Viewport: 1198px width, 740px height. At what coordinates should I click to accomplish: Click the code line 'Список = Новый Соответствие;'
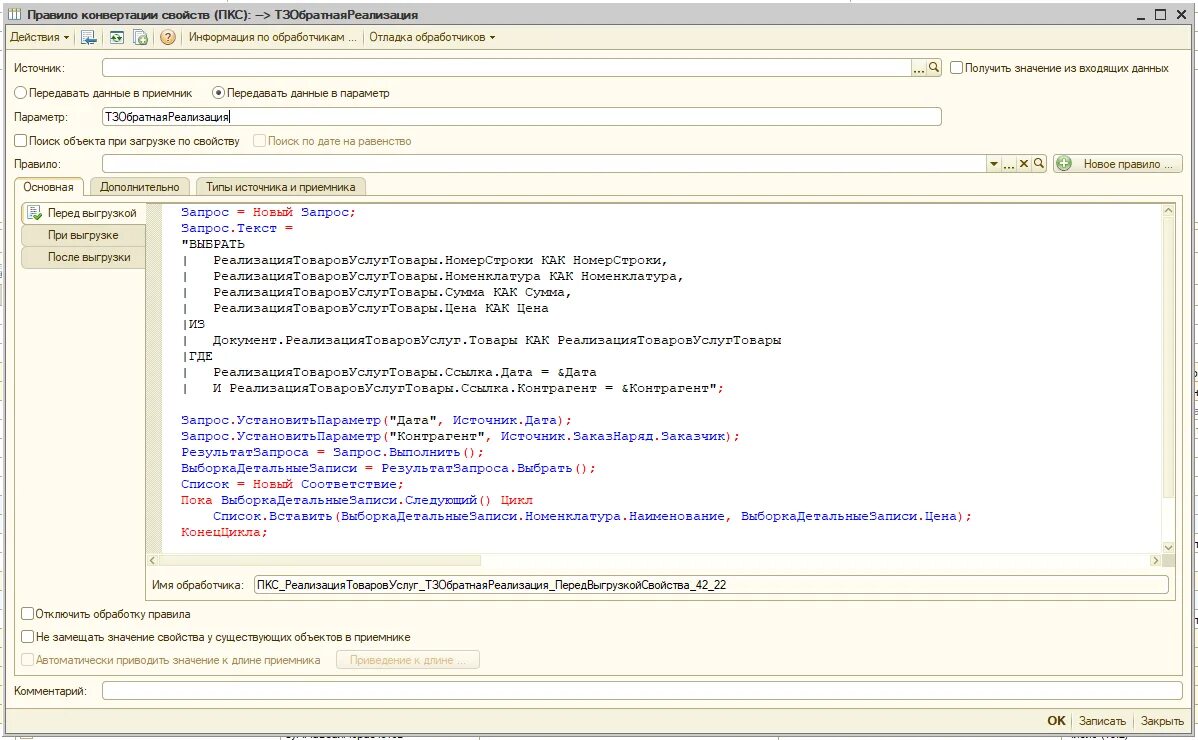(292, 484)
